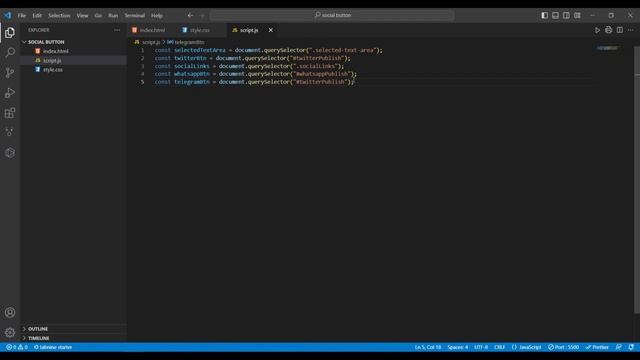640x360 pixels.
Task: Click the editor minimap
Action: 608,48
